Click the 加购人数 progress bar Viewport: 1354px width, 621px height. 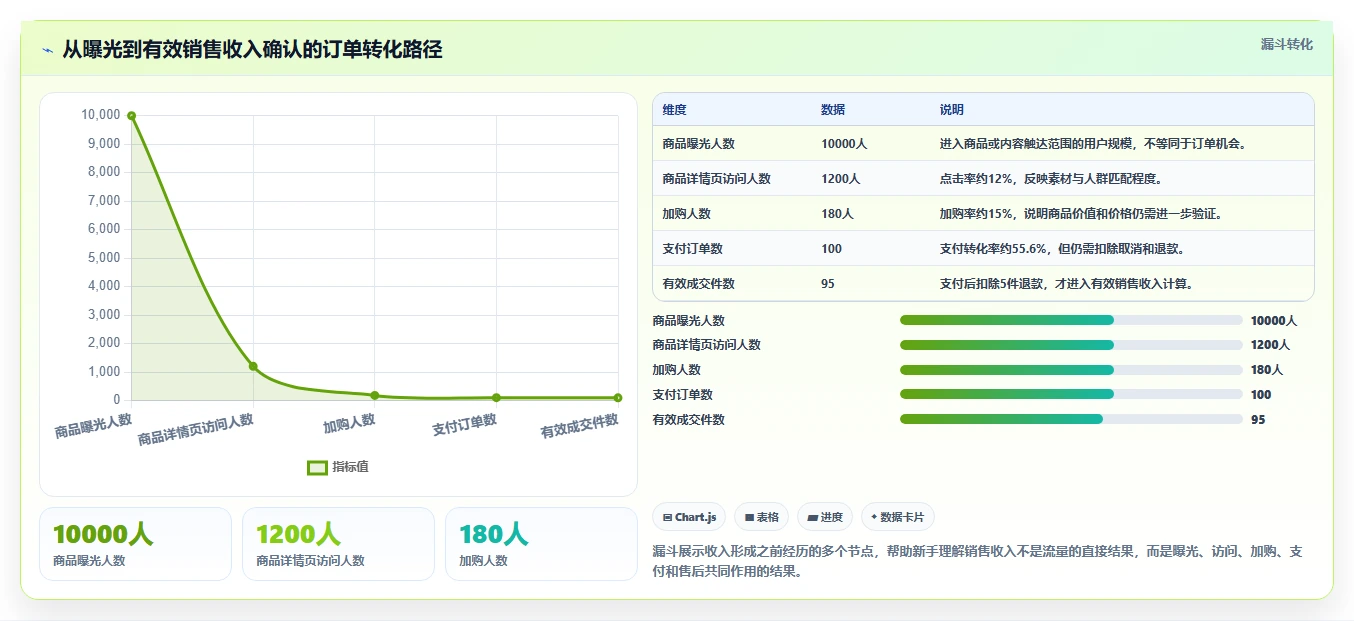pos(1071,370)
